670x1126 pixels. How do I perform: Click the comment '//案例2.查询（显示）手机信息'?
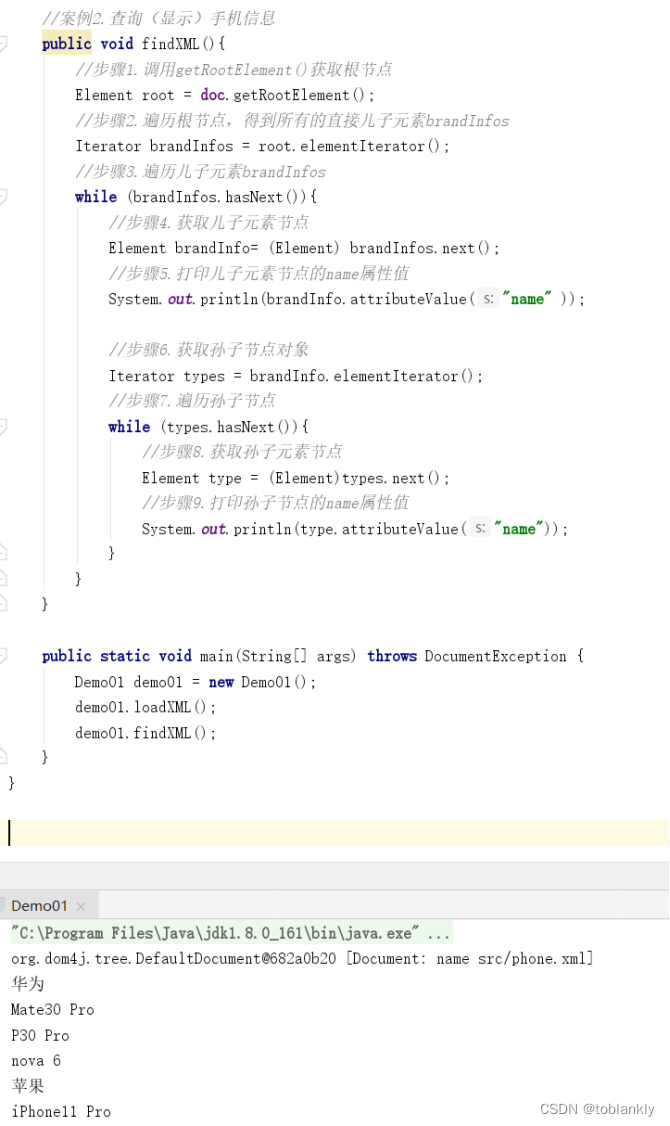[x=159, y=18]
